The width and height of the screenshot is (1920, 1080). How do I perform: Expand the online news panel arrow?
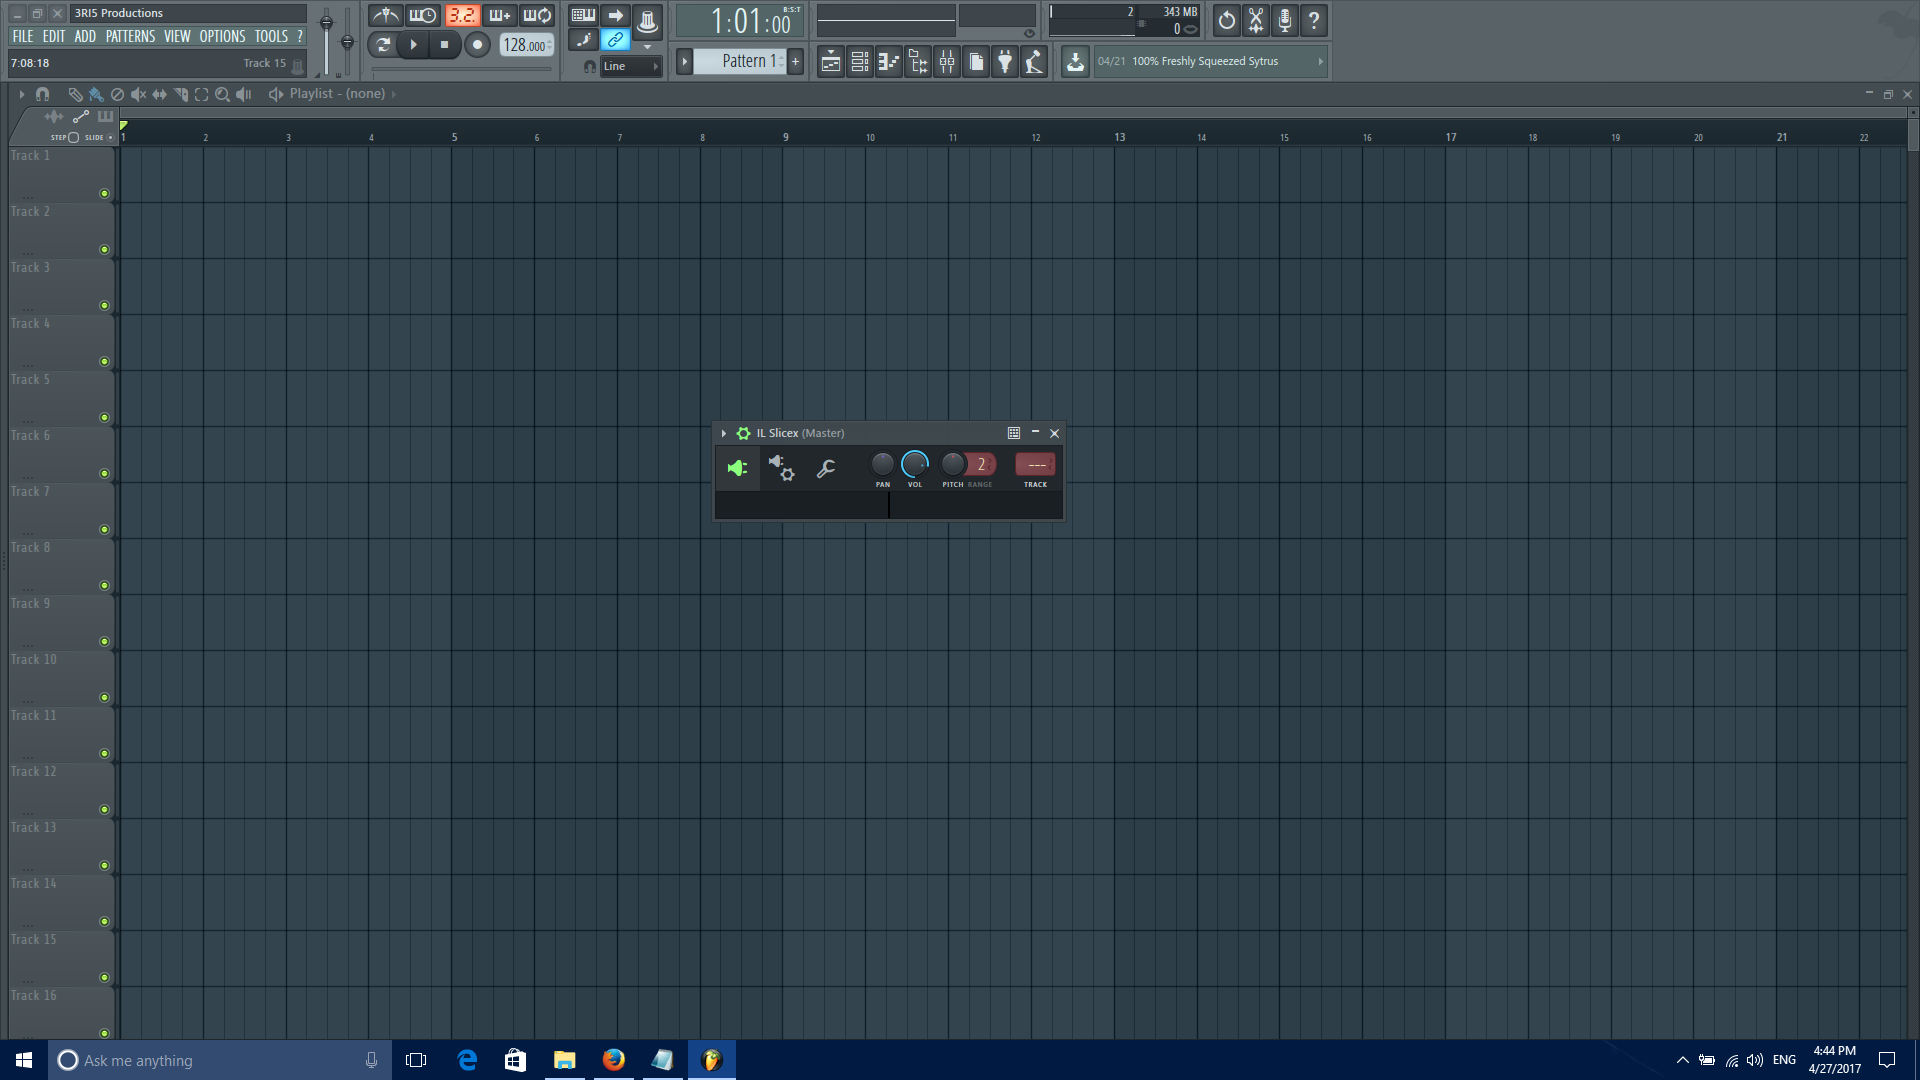click(1320, 62)
